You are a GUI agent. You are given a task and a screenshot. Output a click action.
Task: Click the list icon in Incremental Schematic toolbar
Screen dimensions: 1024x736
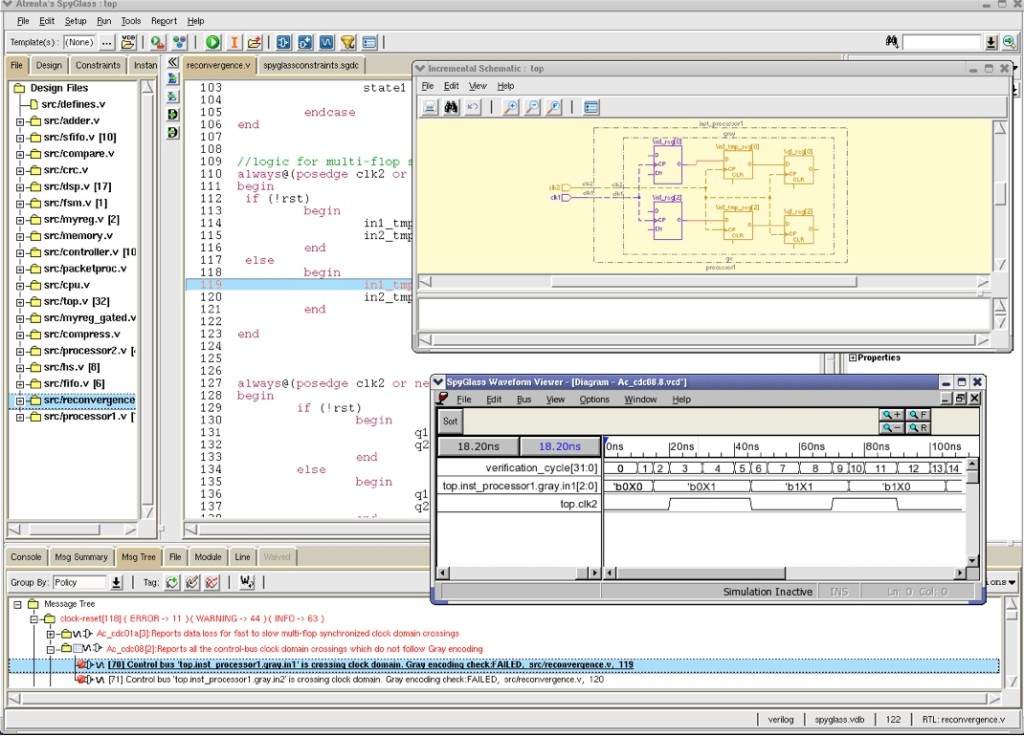point(591,107)
